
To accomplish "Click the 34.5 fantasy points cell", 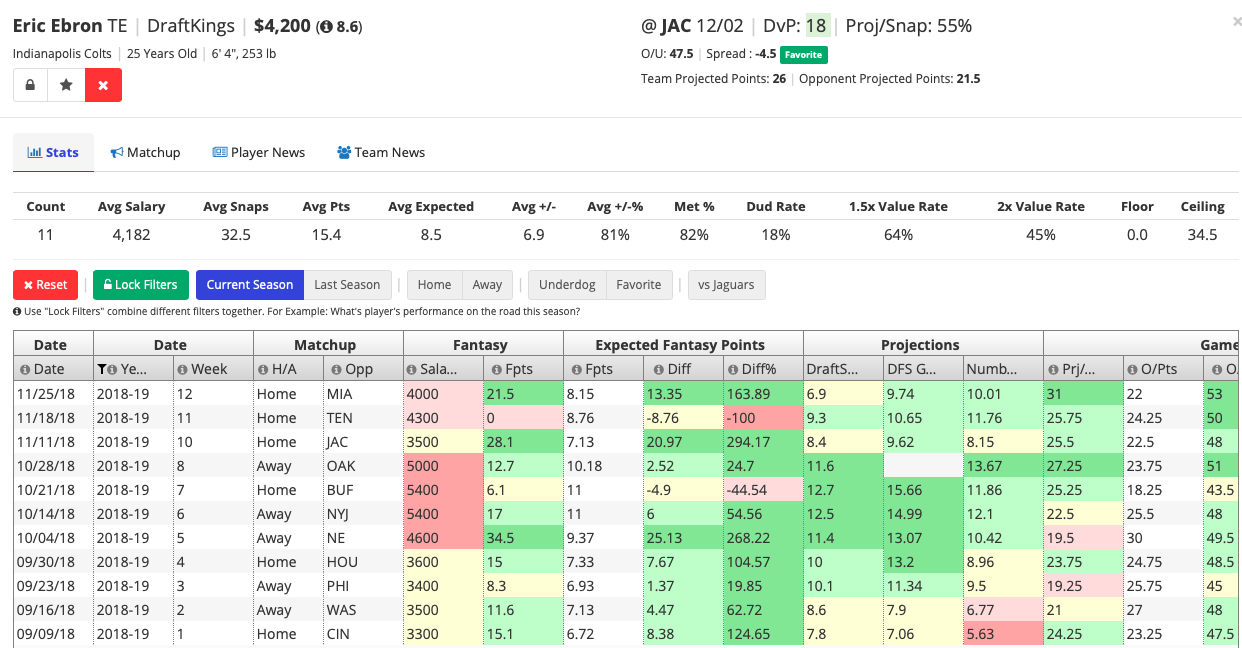I will (523, 538).
